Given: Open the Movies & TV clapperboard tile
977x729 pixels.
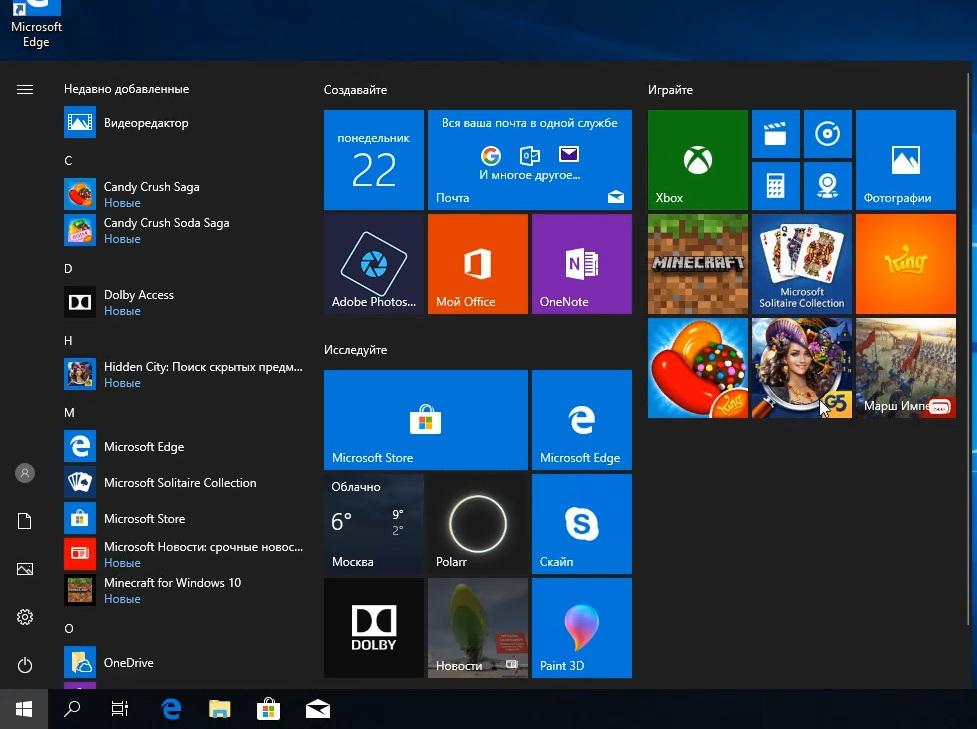Looking at the screenshot, I should point(776,134).
